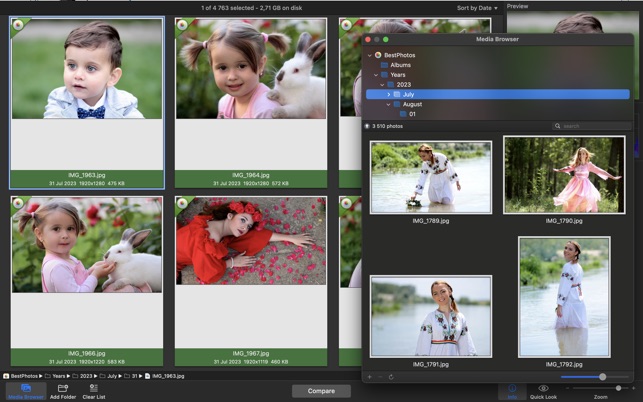
Task: Click the corner badge on IMG_1963 thumbnail
Action: coord(17,26)
